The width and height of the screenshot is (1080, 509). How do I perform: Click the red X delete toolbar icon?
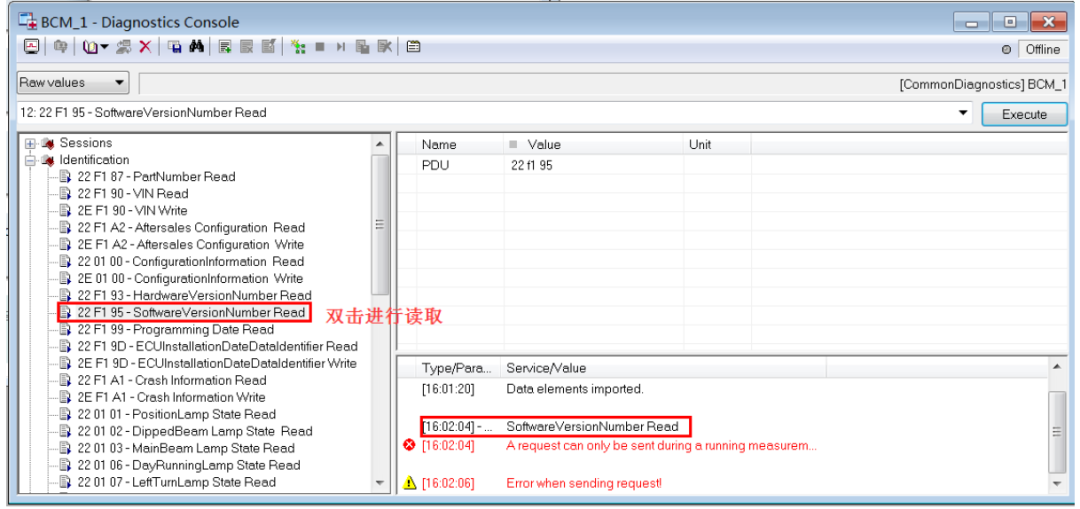click(145, 47)
